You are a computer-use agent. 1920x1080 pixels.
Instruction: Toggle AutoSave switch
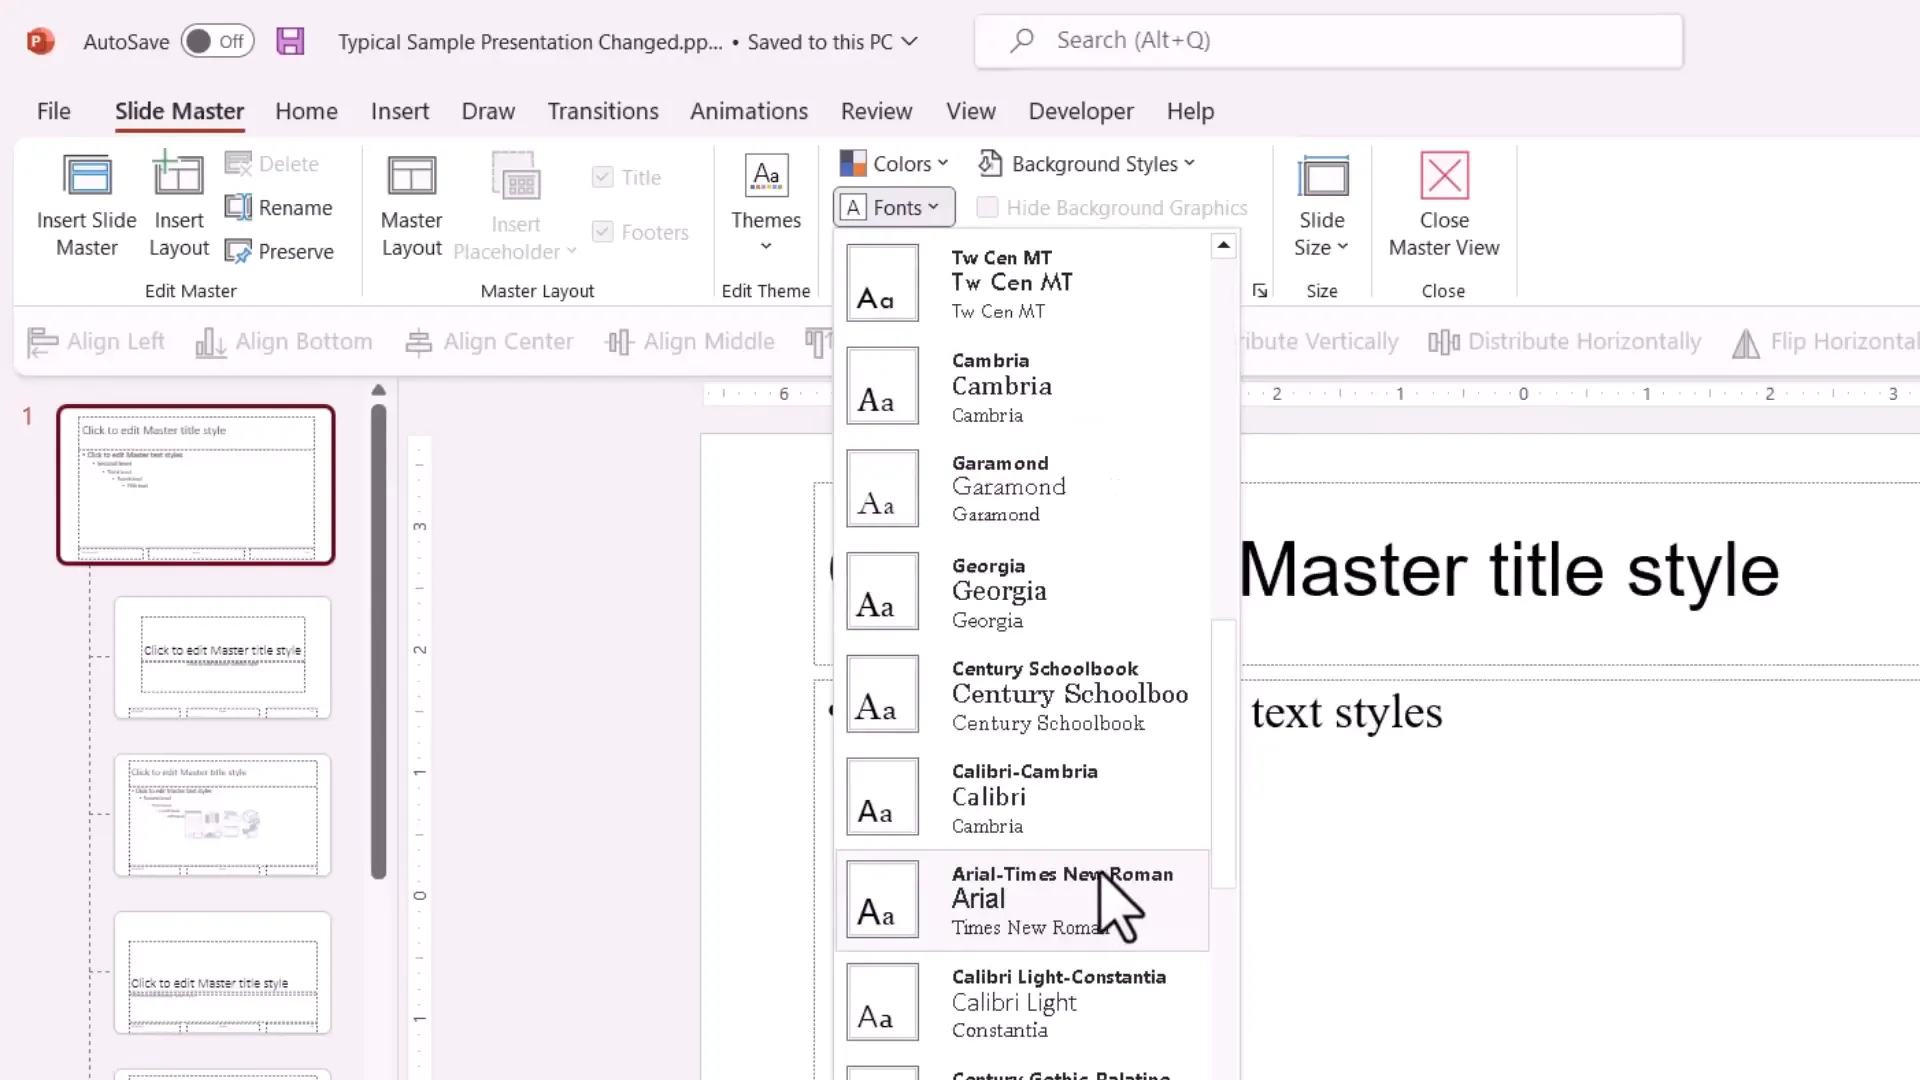tap(217, 41)
